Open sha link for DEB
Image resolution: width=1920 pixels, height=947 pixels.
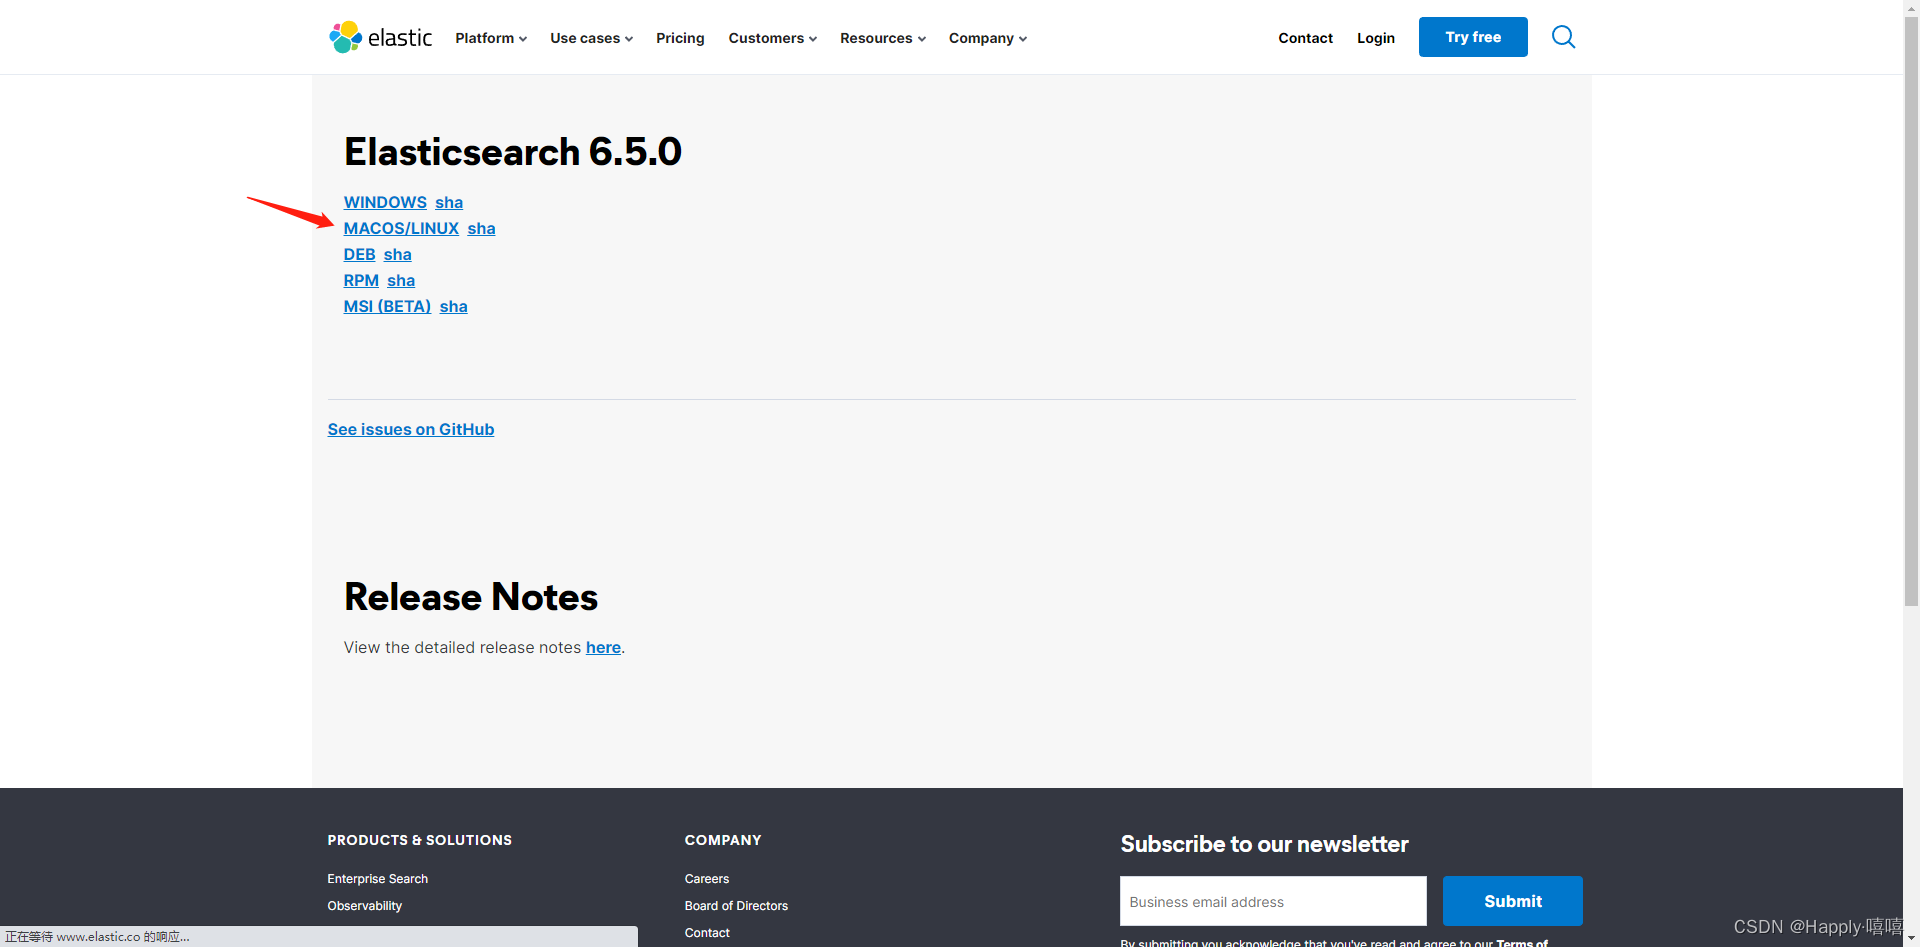(397, 254)
